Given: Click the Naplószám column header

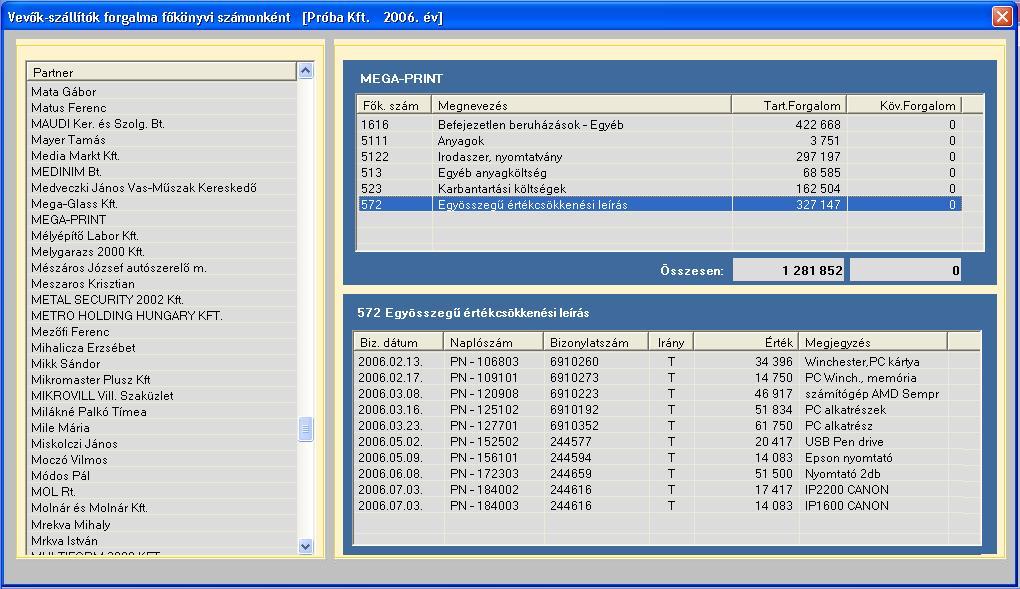Looking at the screenshot, I should pyautogui.click(x=494, y=342).
